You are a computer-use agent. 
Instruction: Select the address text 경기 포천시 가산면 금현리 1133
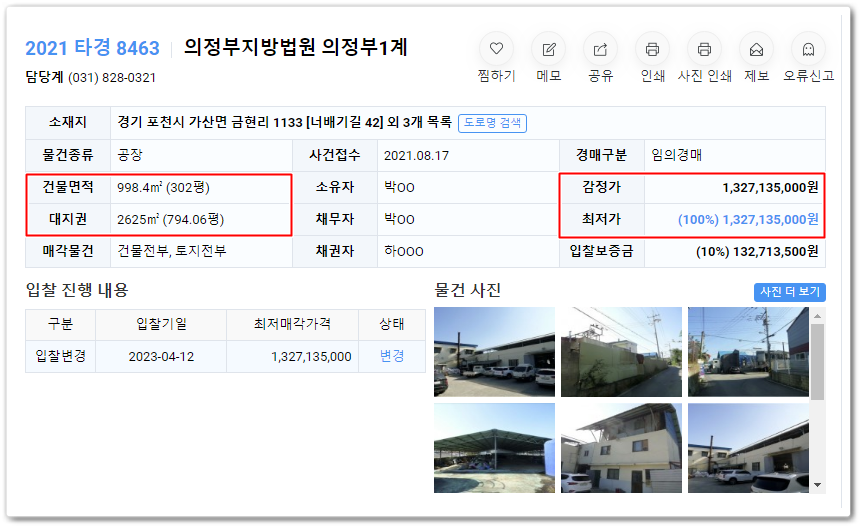pyautogui.click(x=210, y=122)
